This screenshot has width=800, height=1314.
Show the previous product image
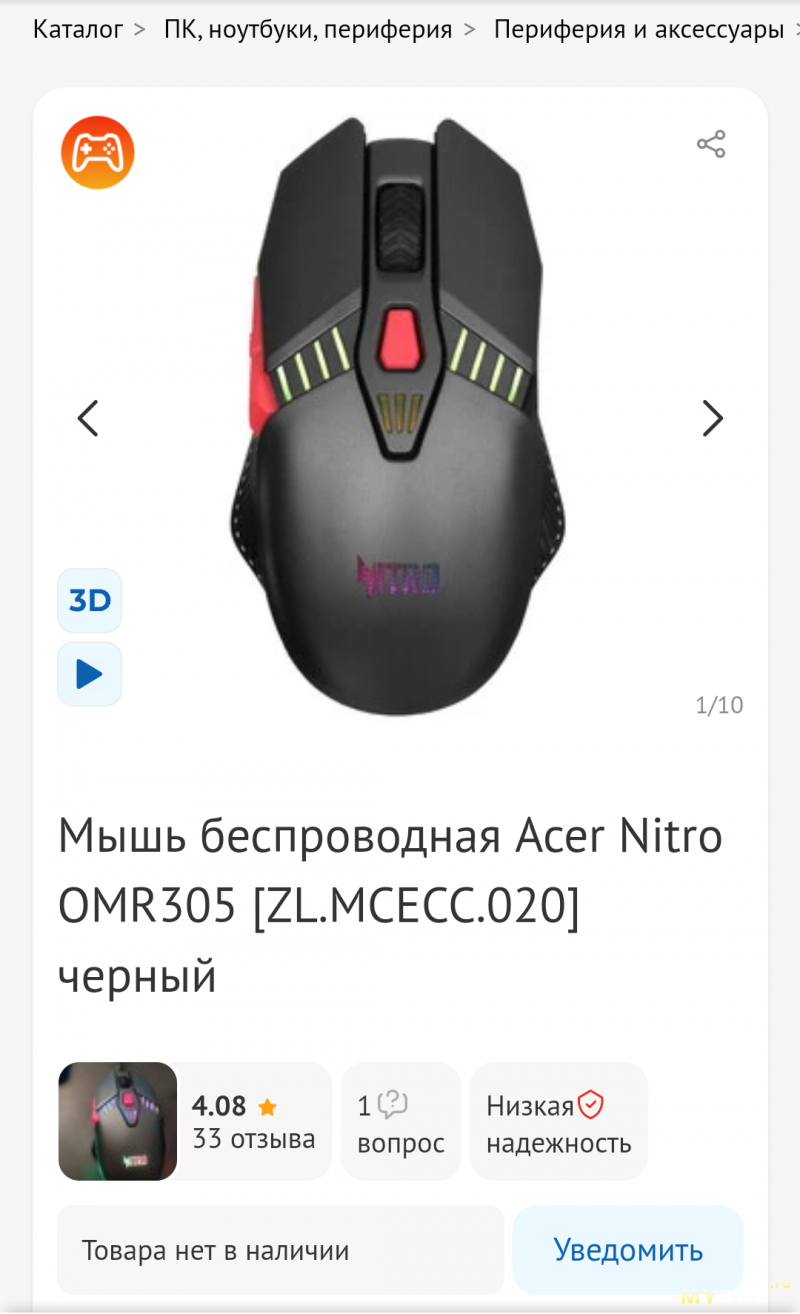pos(88,418)
